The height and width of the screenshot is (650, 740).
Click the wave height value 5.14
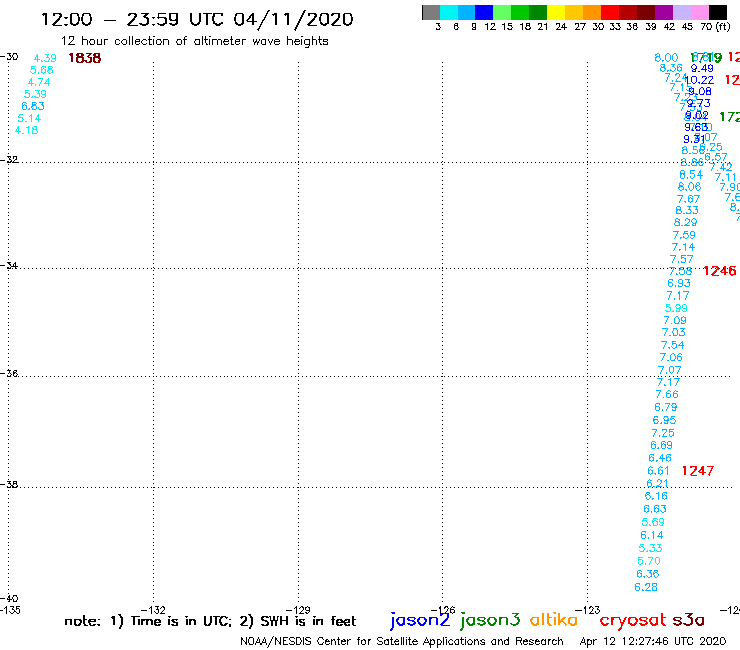[29, 118]
